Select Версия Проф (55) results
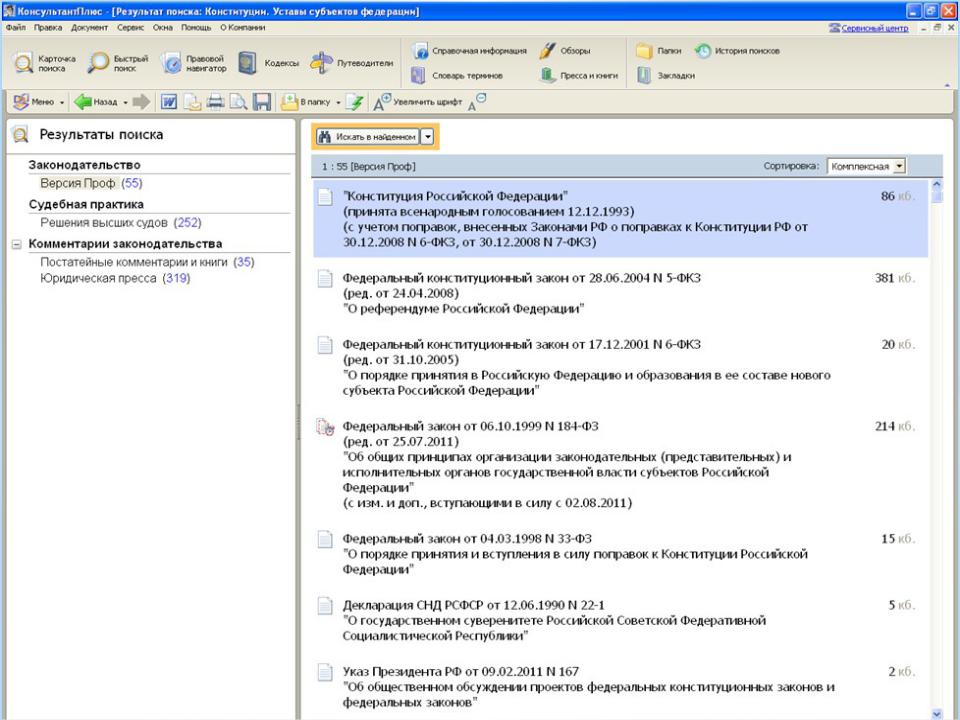Viewport: 960px width, 720px height. [91, 183]
